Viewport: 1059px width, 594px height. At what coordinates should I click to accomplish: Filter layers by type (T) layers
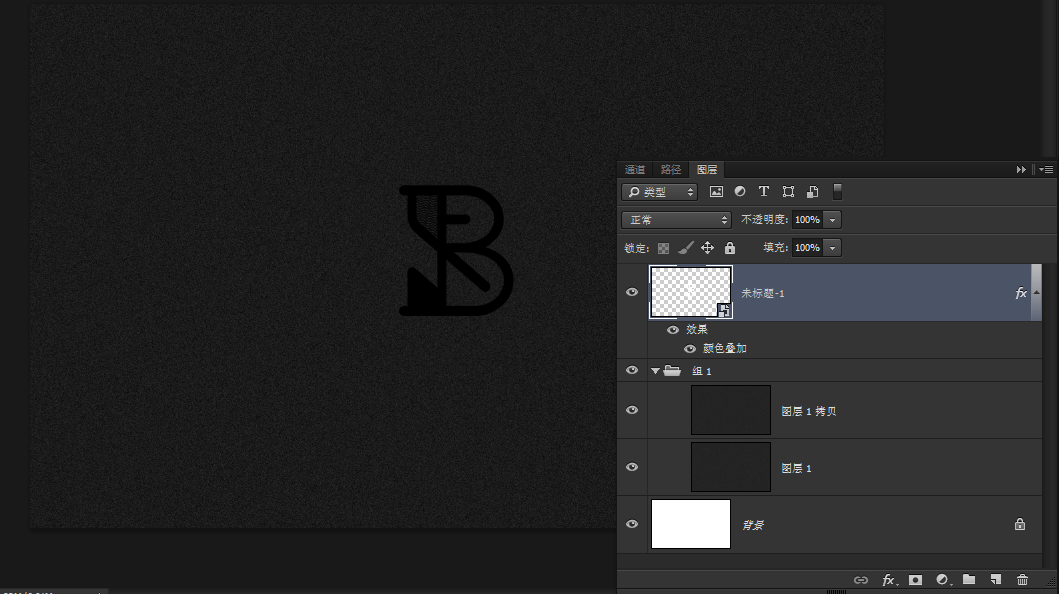coord(764,192)
